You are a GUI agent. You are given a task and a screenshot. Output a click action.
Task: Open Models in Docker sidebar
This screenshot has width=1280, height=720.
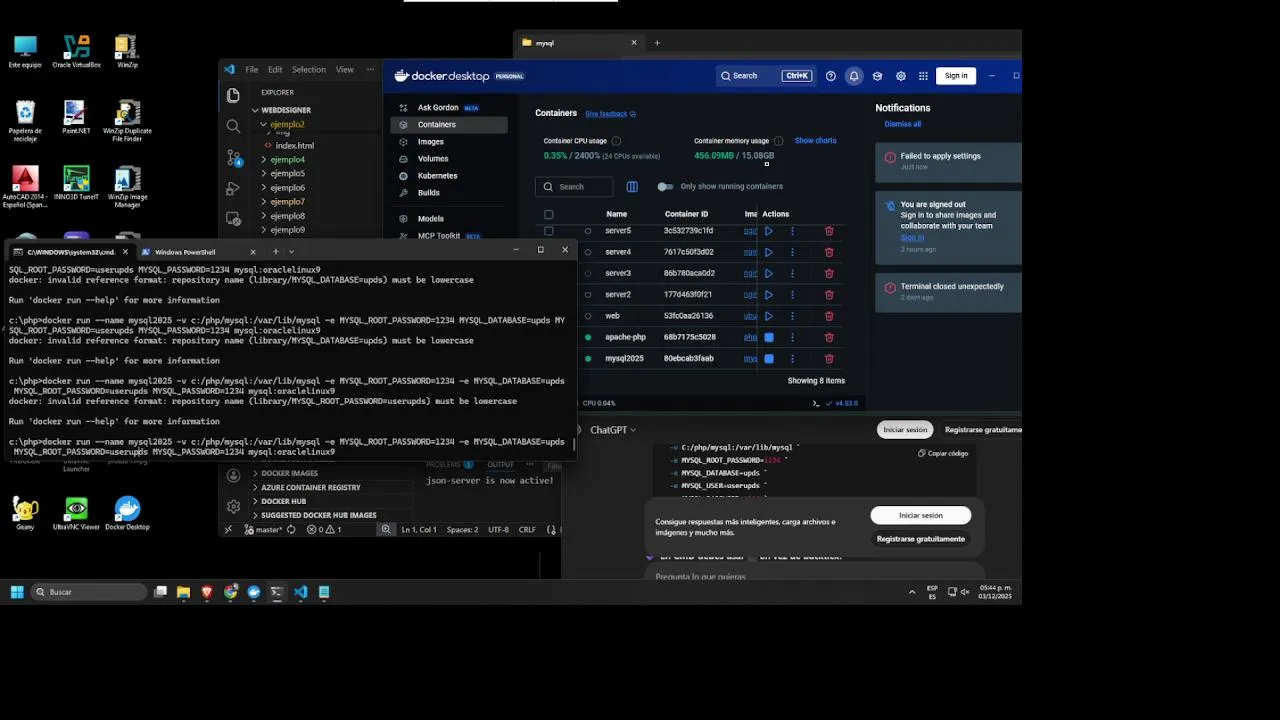coord(449,219)
